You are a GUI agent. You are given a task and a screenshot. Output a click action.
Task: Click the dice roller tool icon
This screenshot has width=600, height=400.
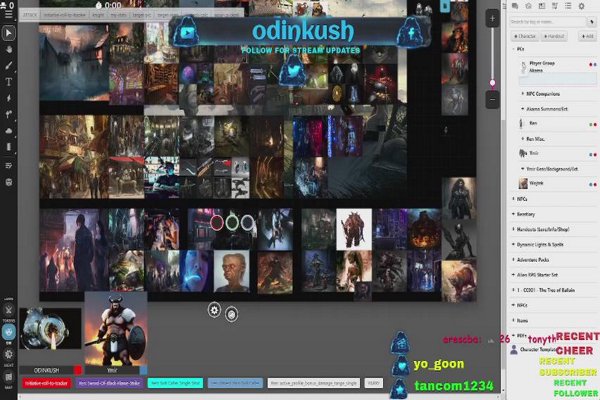(8, 182)
